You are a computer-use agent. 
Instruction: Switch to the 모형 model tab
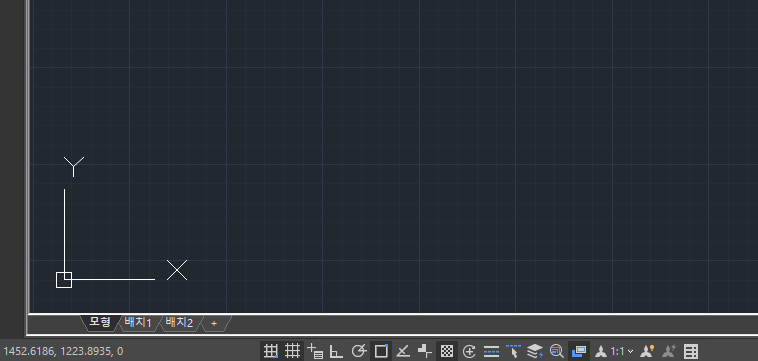pos(101,322)
